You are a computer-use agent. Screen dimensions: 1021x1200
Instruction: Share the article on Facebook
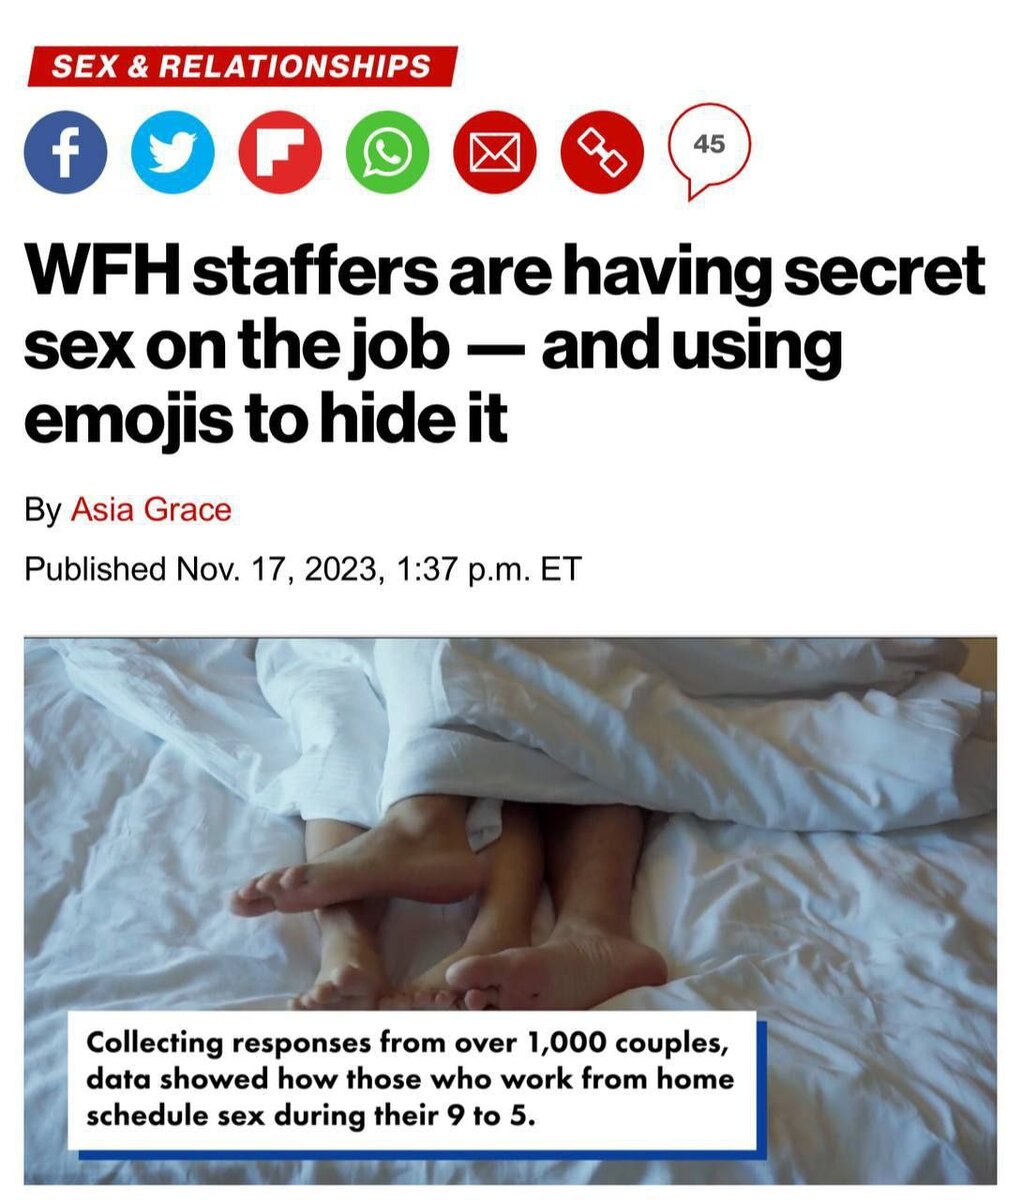point(66,153)
